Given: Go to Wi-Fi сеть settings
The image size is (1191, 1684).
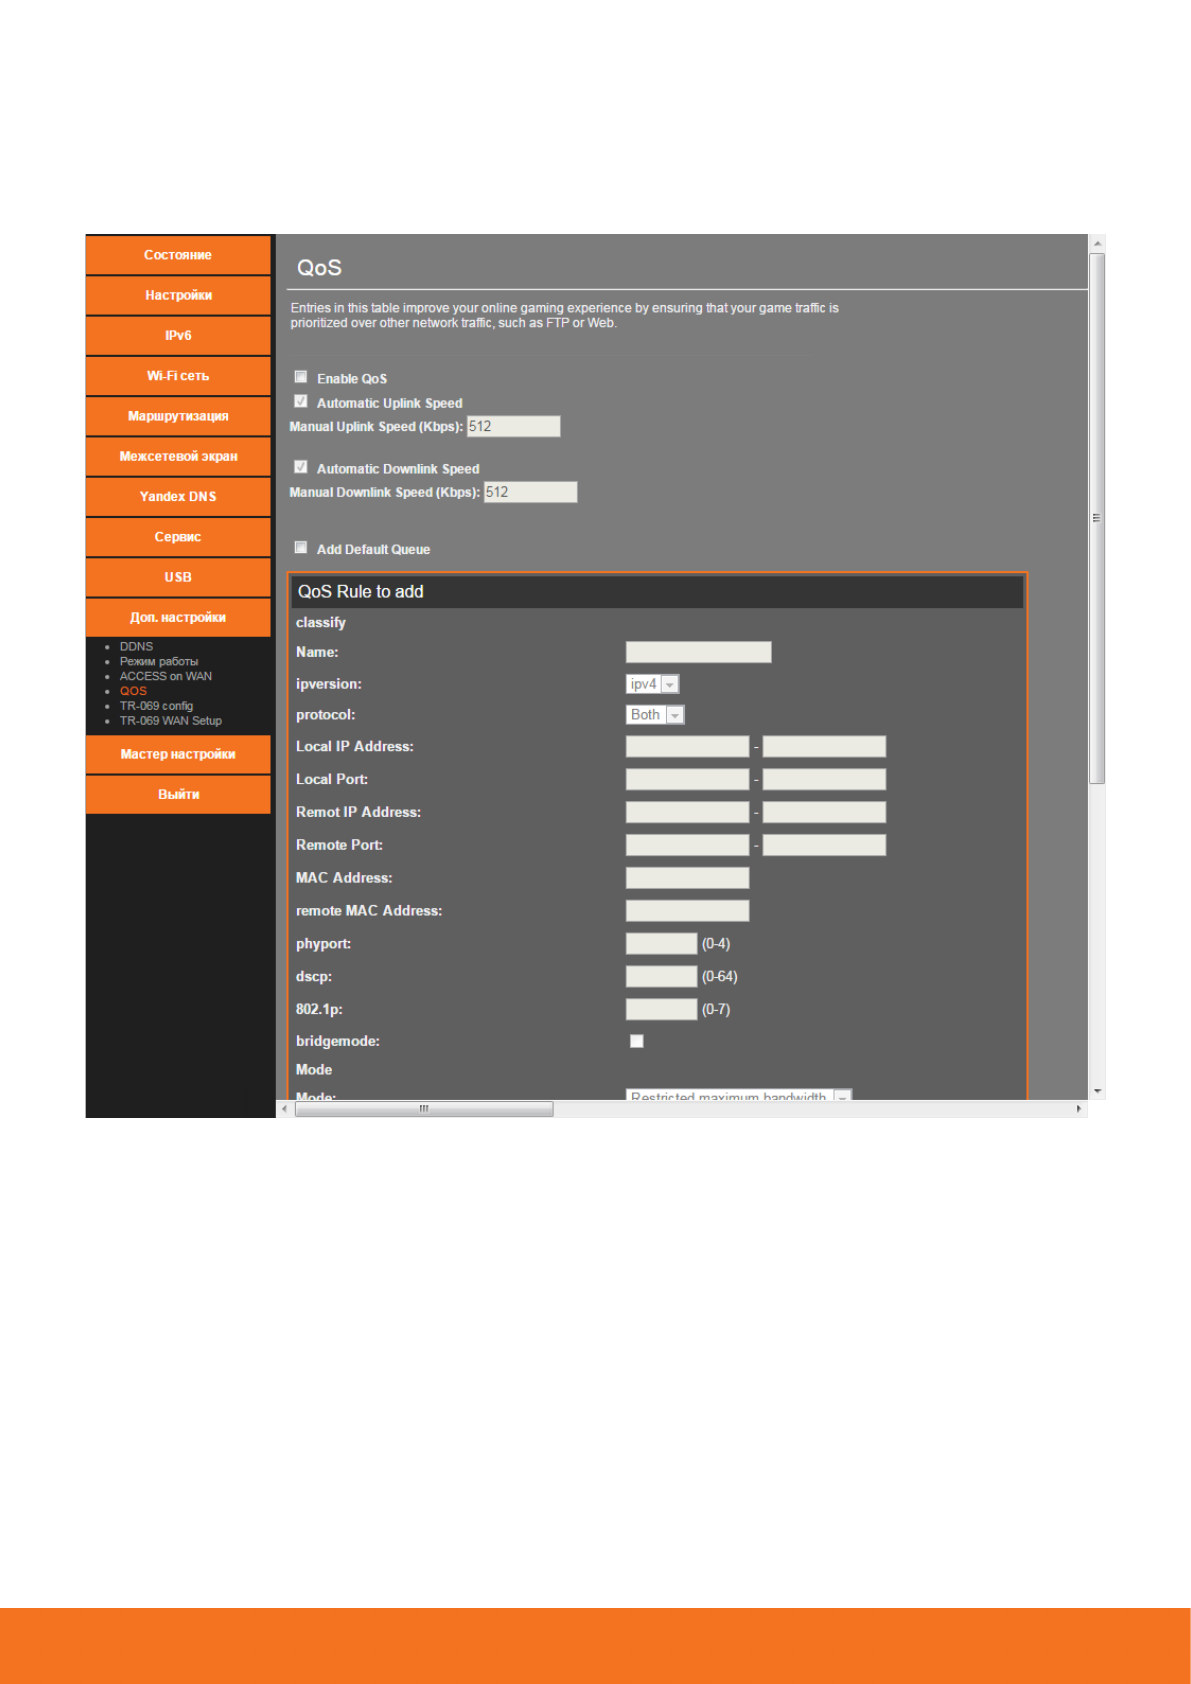Looking at the screenshot, I should [x=178, y=376].
